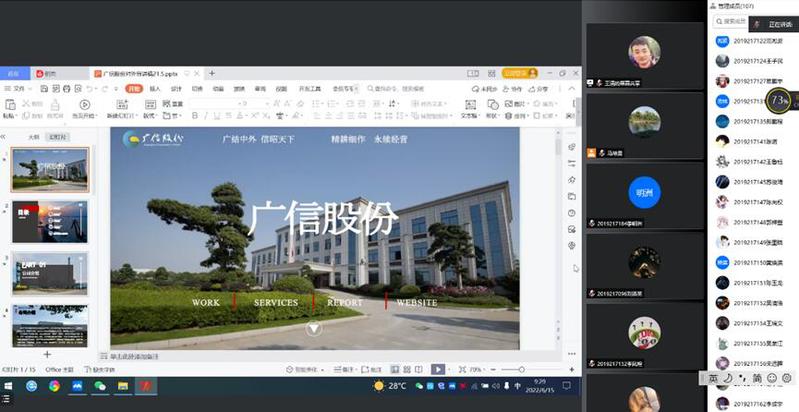Click the Paste clipboard icon
This screenshot has height=412, width=799.
coord(12,105)
